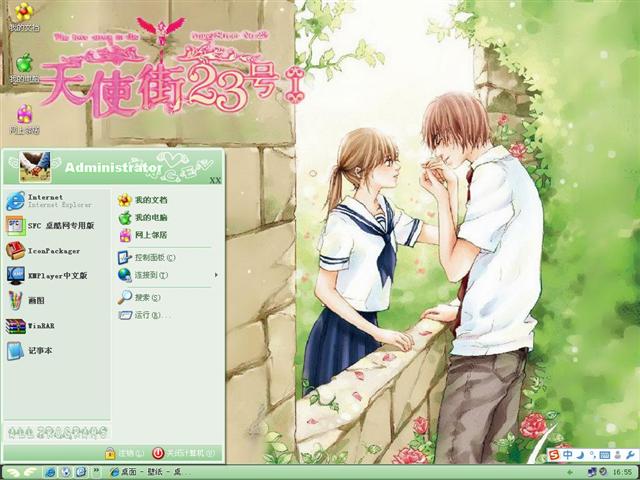Open the wrench settings on IME bar
Screen dimensions: 640x480
point(630,455)
